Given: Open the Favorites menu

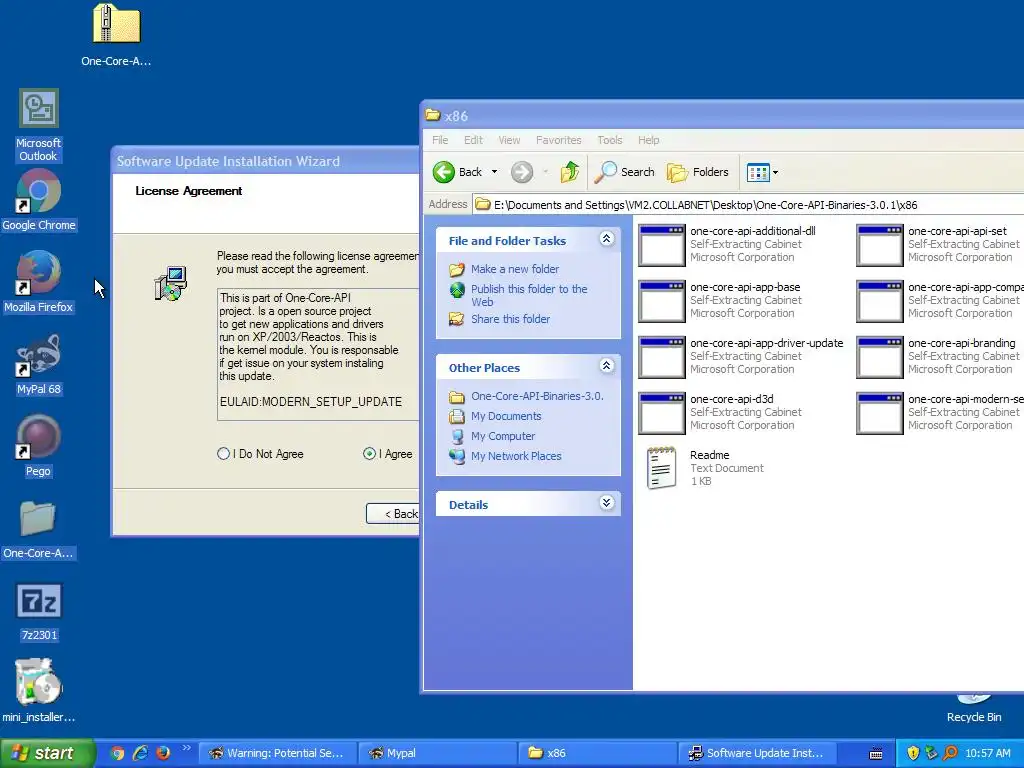Looking at the screenshot, I should 558,140.
